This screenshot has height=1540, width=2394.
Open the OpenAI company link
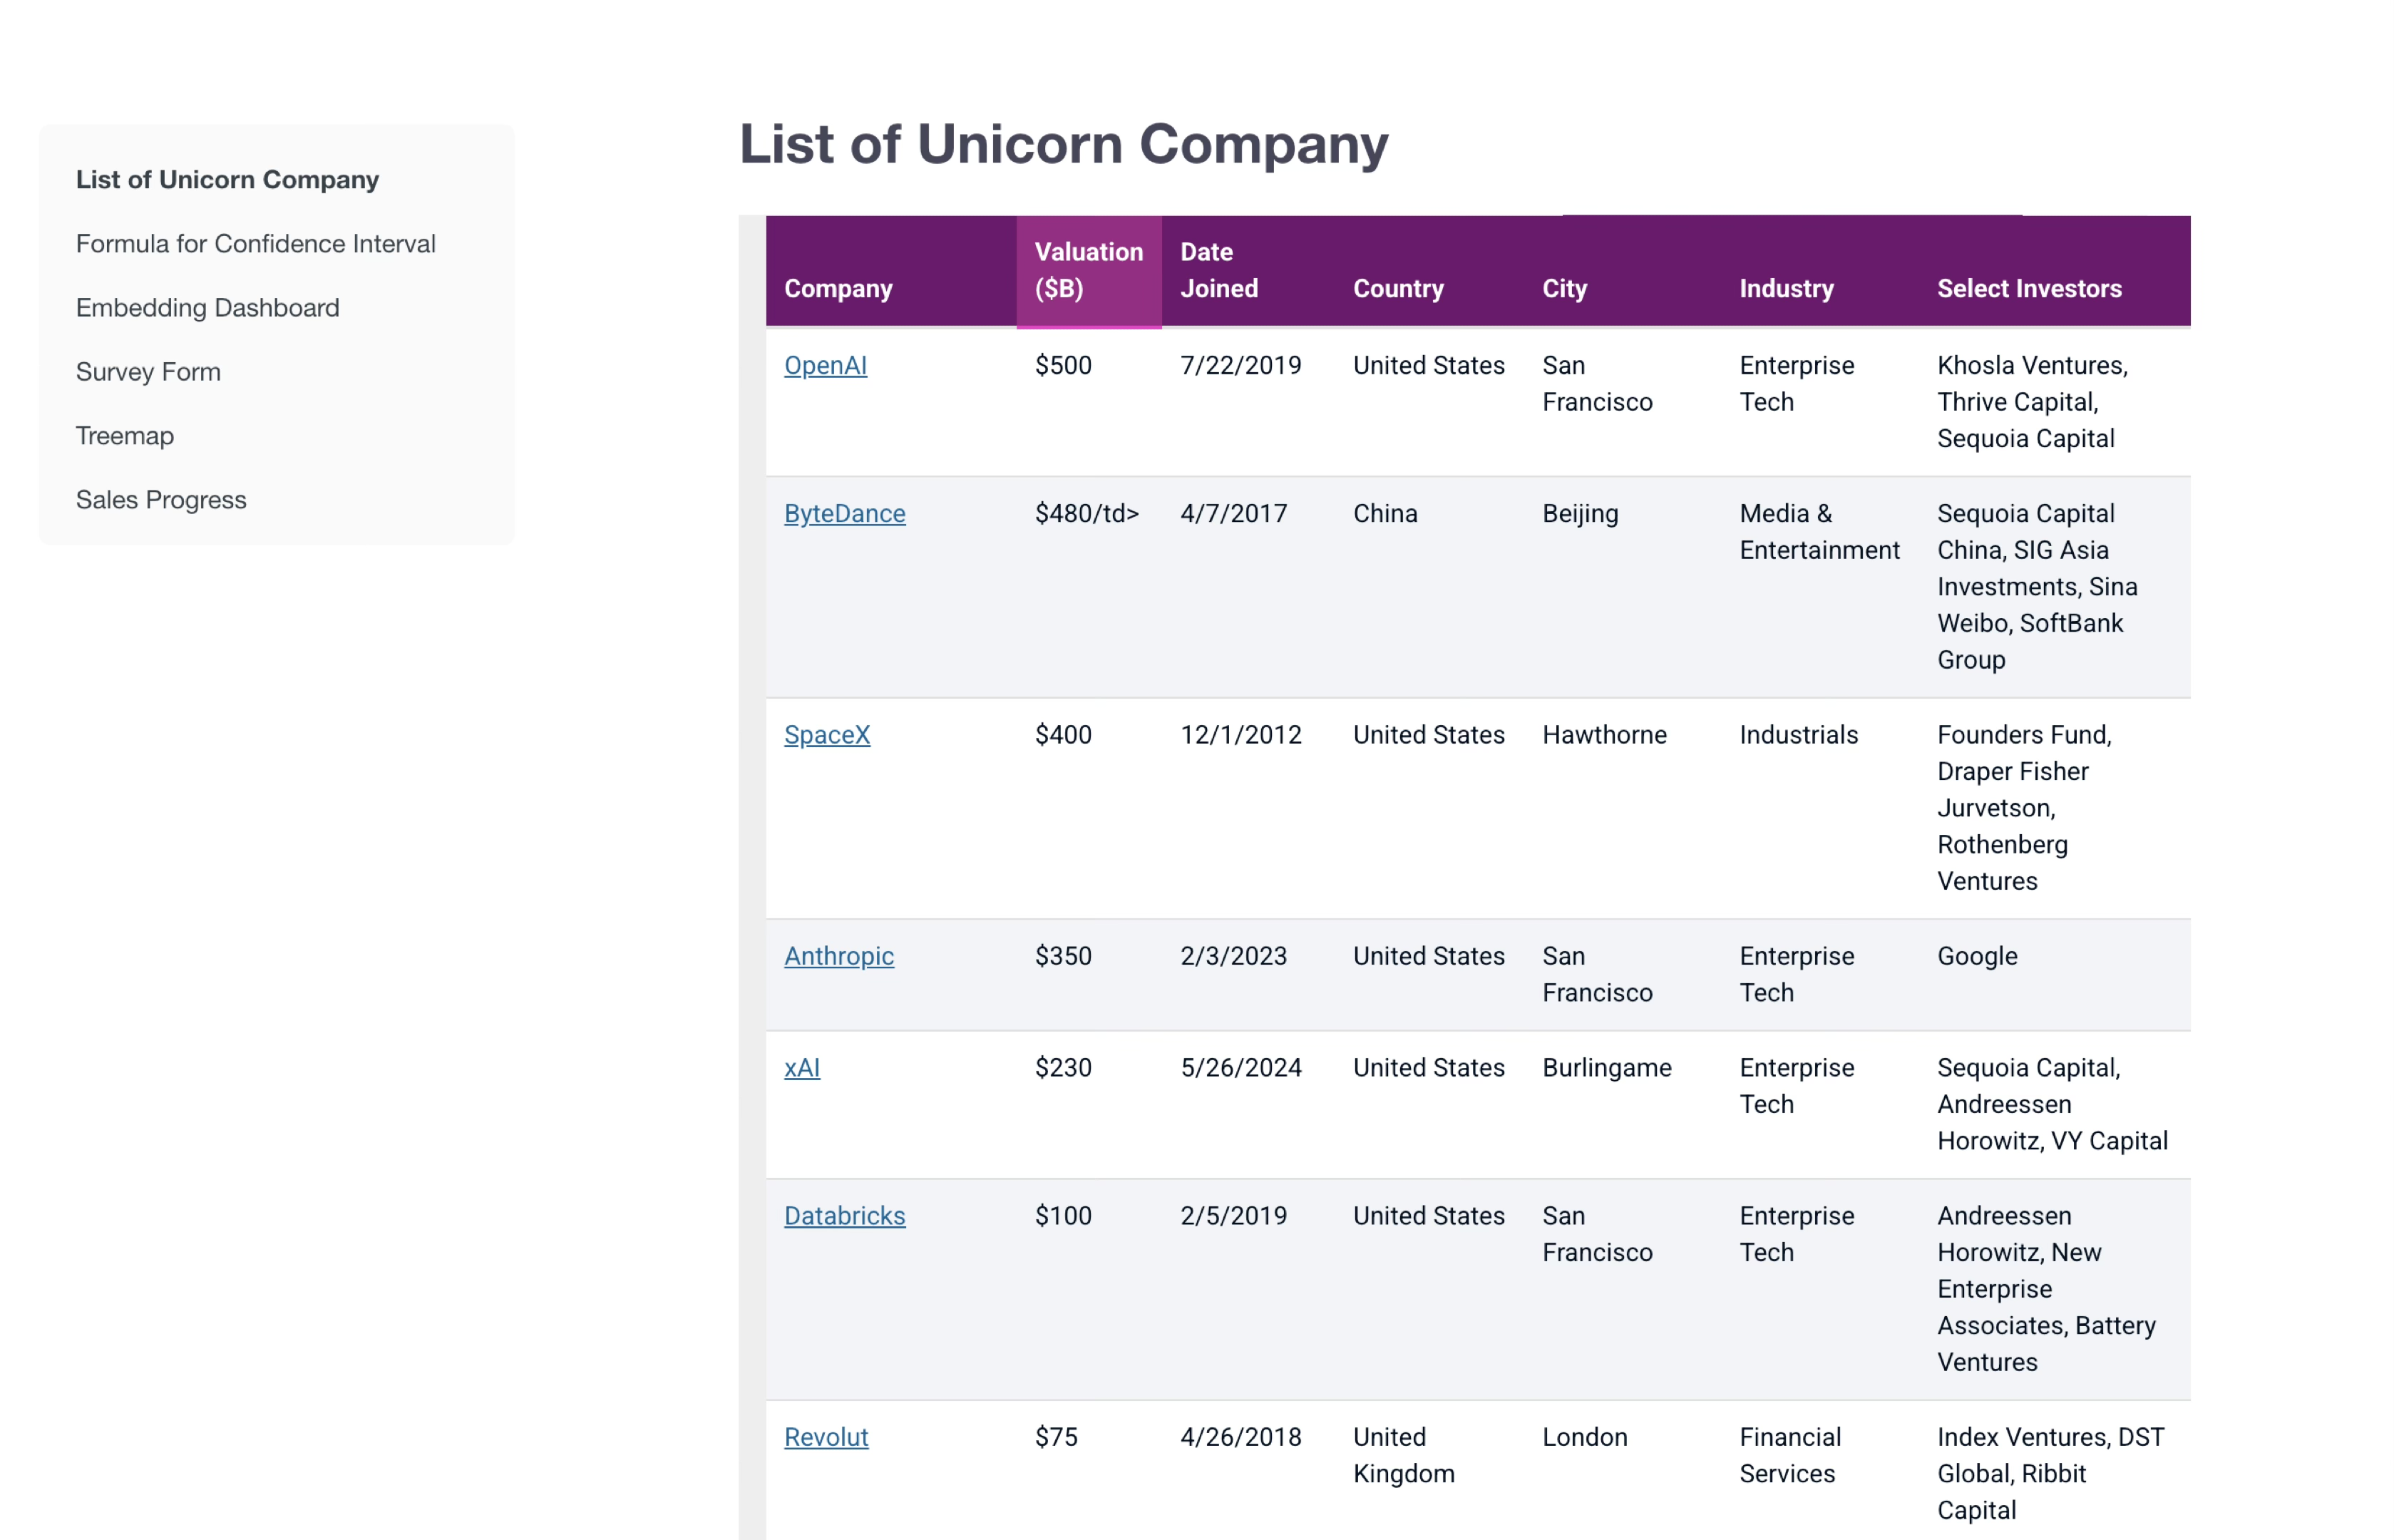tap(825, 366)
